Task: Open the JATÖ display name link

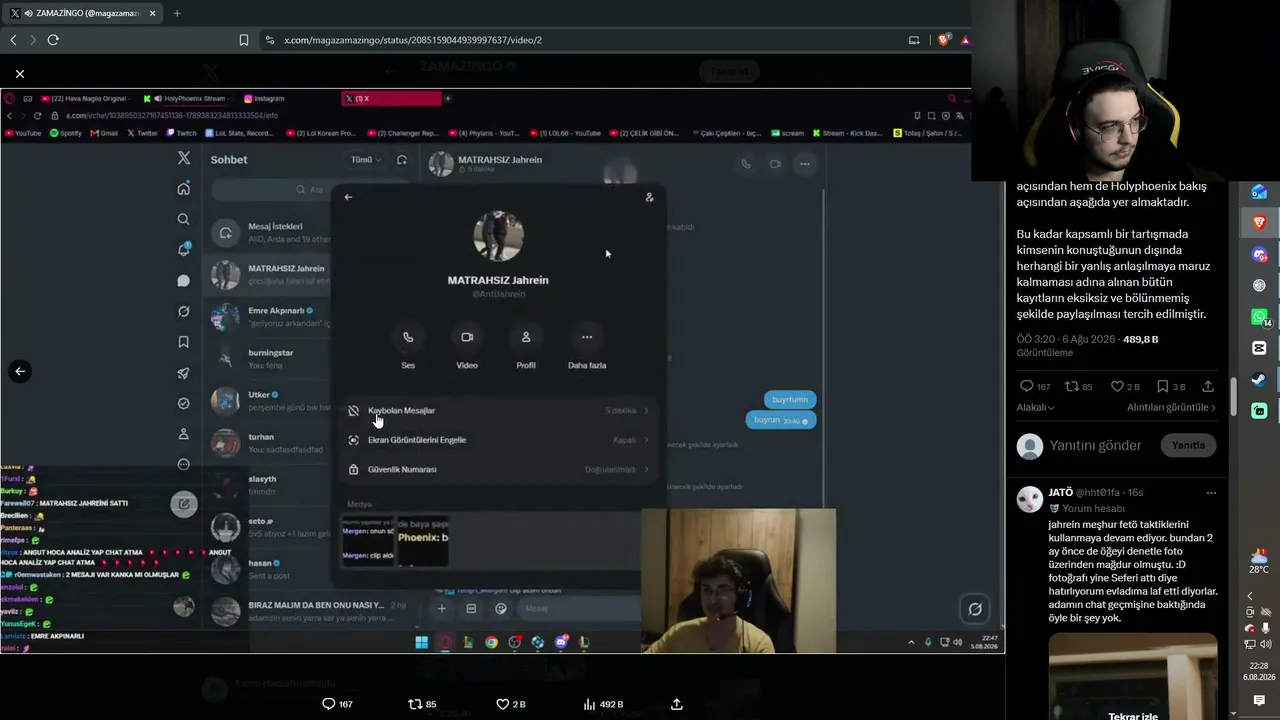Action: click(x=1060, y=492)
